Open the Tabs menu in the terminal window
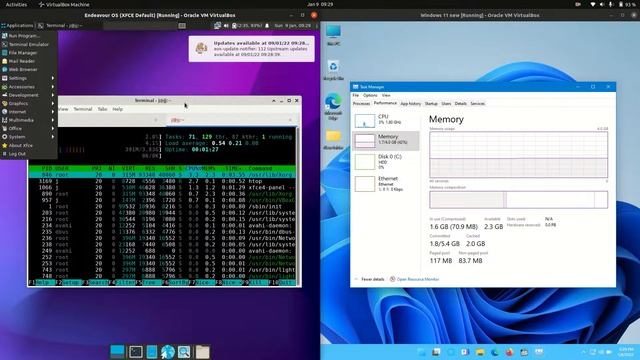Screen dimensions: 640x360 coord(102,109)
